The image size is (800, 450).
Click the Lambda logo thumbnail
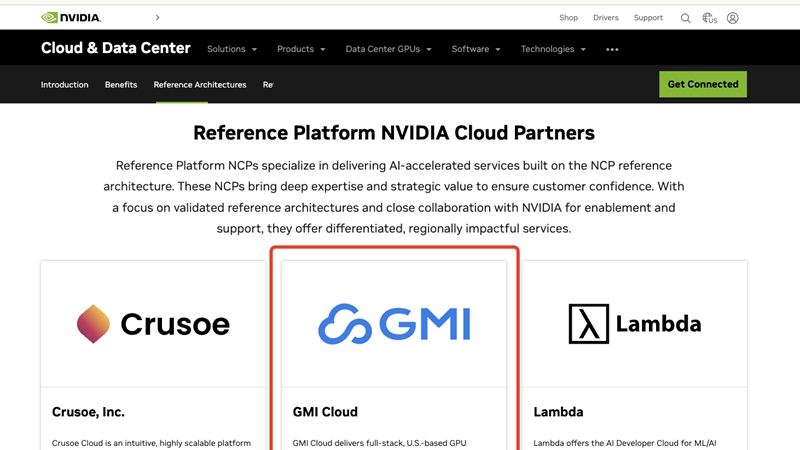[635, 324]
